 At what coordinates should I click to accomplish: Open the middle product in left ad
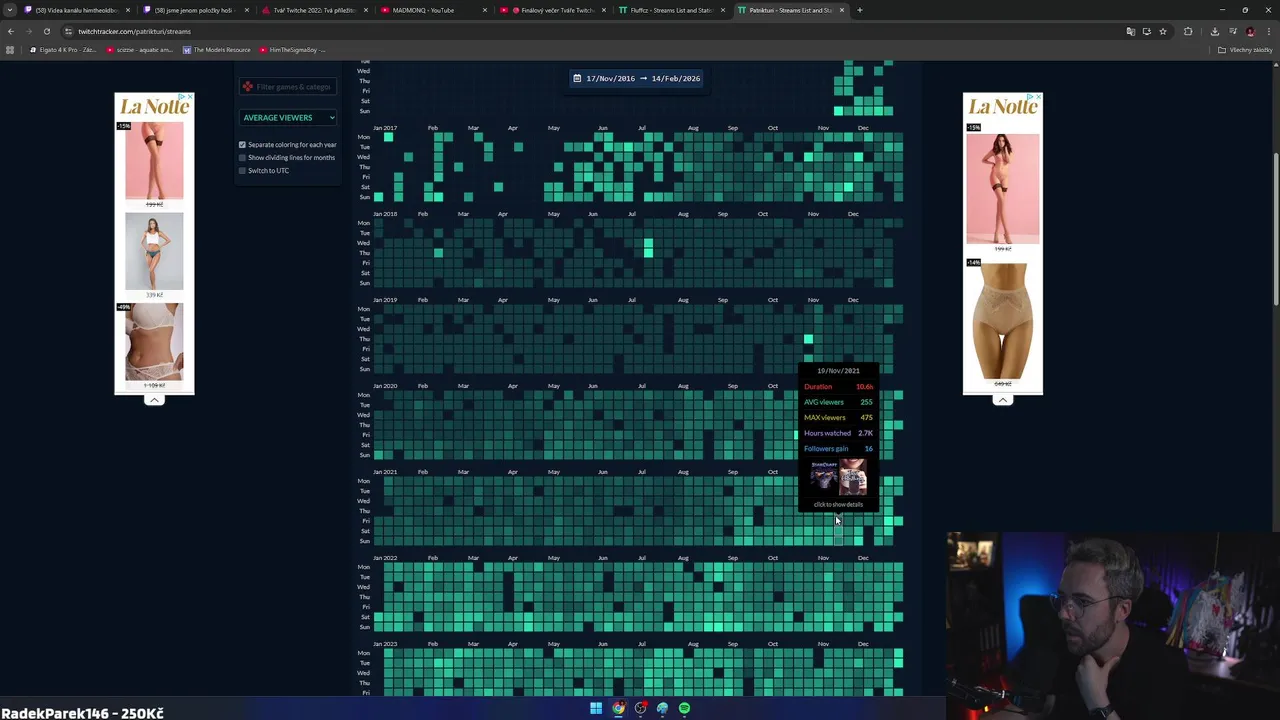point(154,252)
